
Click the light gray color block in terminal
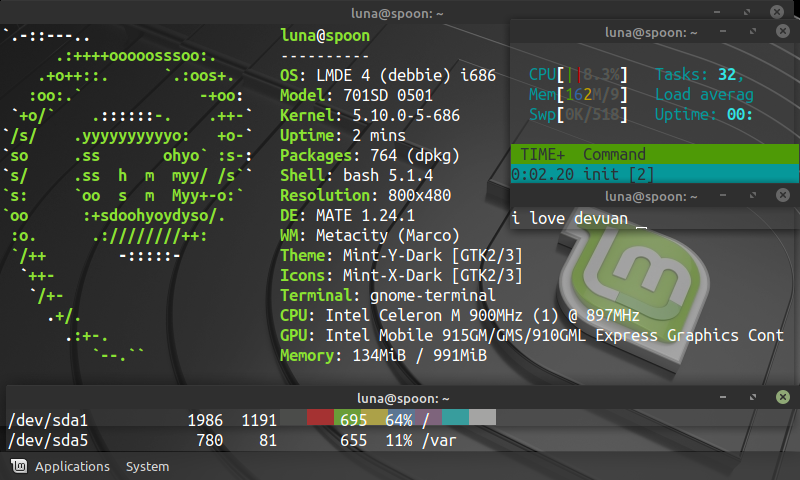(483, 417)
